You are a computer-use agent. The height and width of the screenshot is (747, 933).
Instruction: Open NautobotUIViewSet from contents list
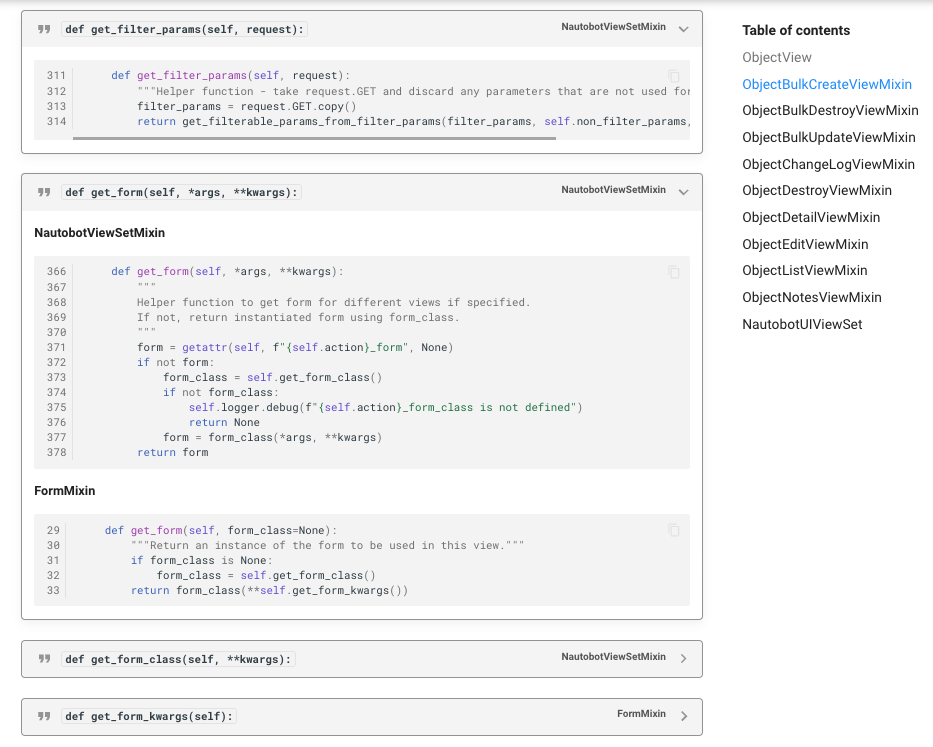pyautogui.click(x=802, y=324)
